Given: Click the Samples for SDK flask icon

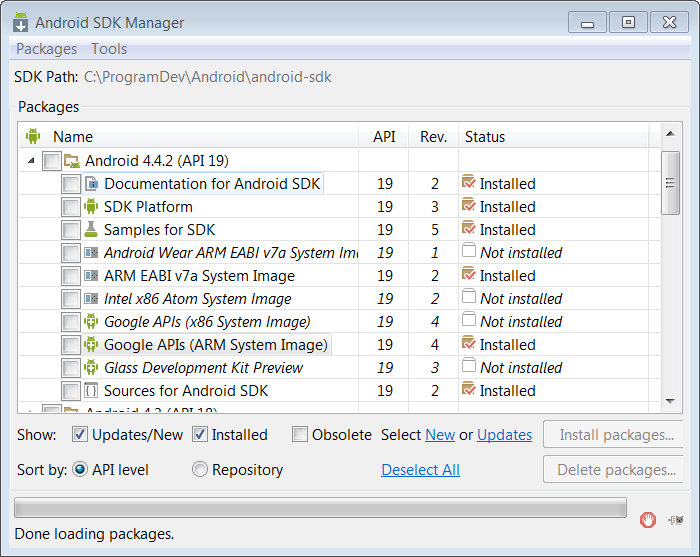Looking at the screenshot, I should pos(92,230).
